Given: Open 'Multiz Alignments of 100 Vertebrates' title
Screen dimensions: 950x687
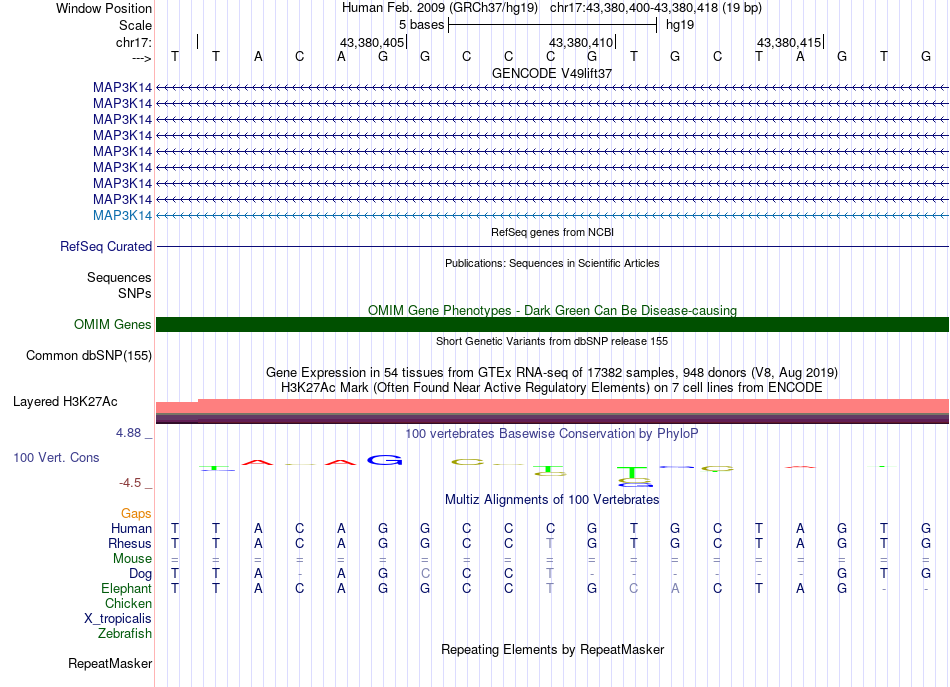Looking at the screenshot, I should (x=552, y=500).
